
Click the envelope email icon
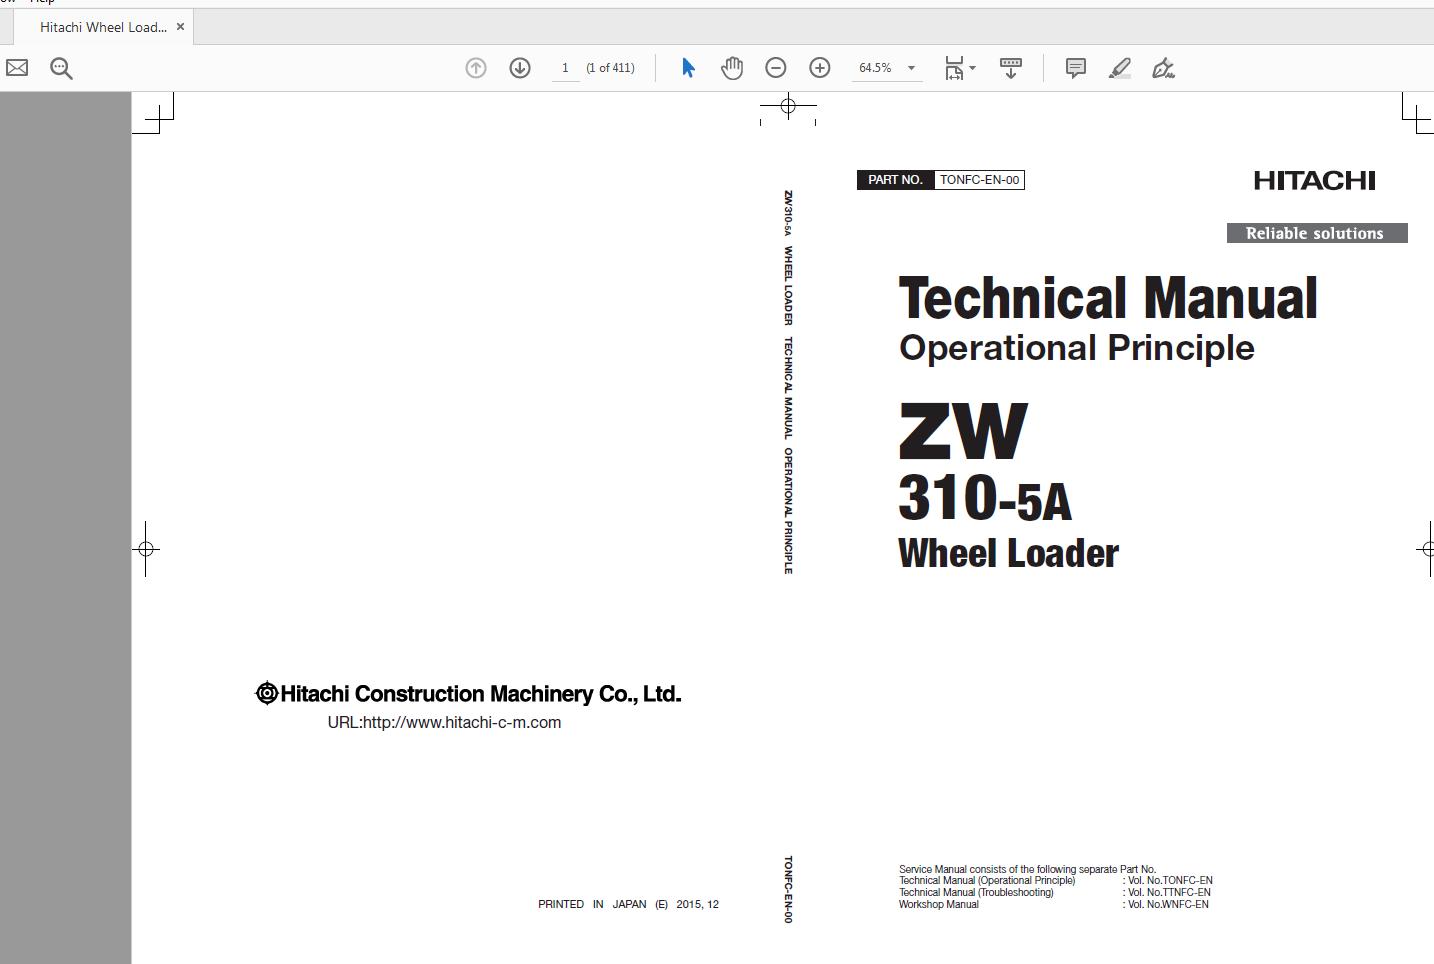pyautogui.click(x=17, y=68)
